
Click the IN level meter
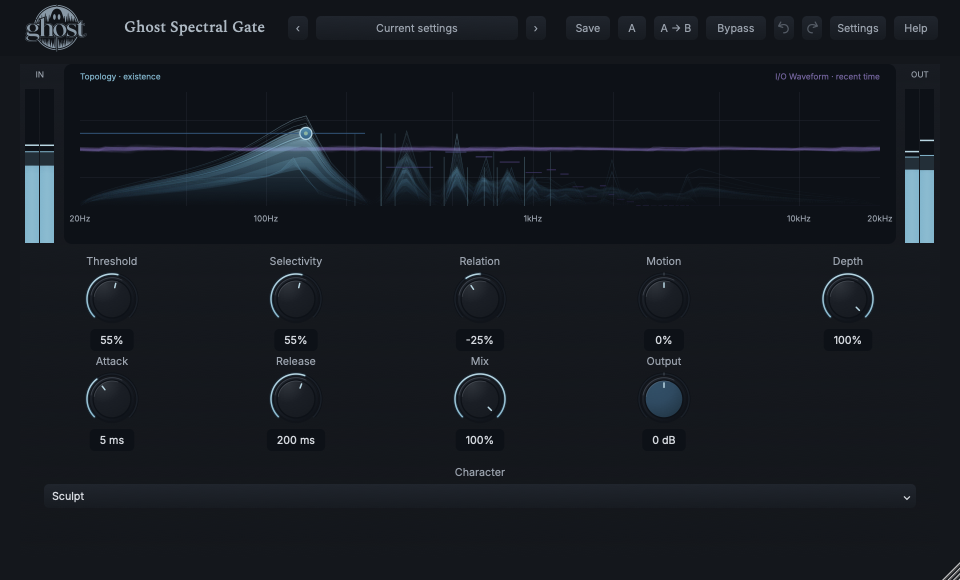coord(39,166)
